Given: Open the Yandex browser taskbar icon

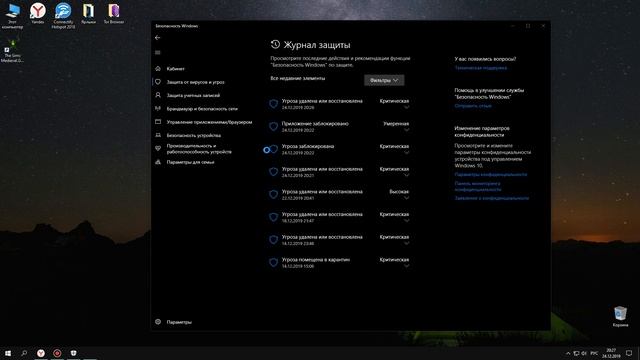Looking at the screenshot, I should tap(41, 353).
